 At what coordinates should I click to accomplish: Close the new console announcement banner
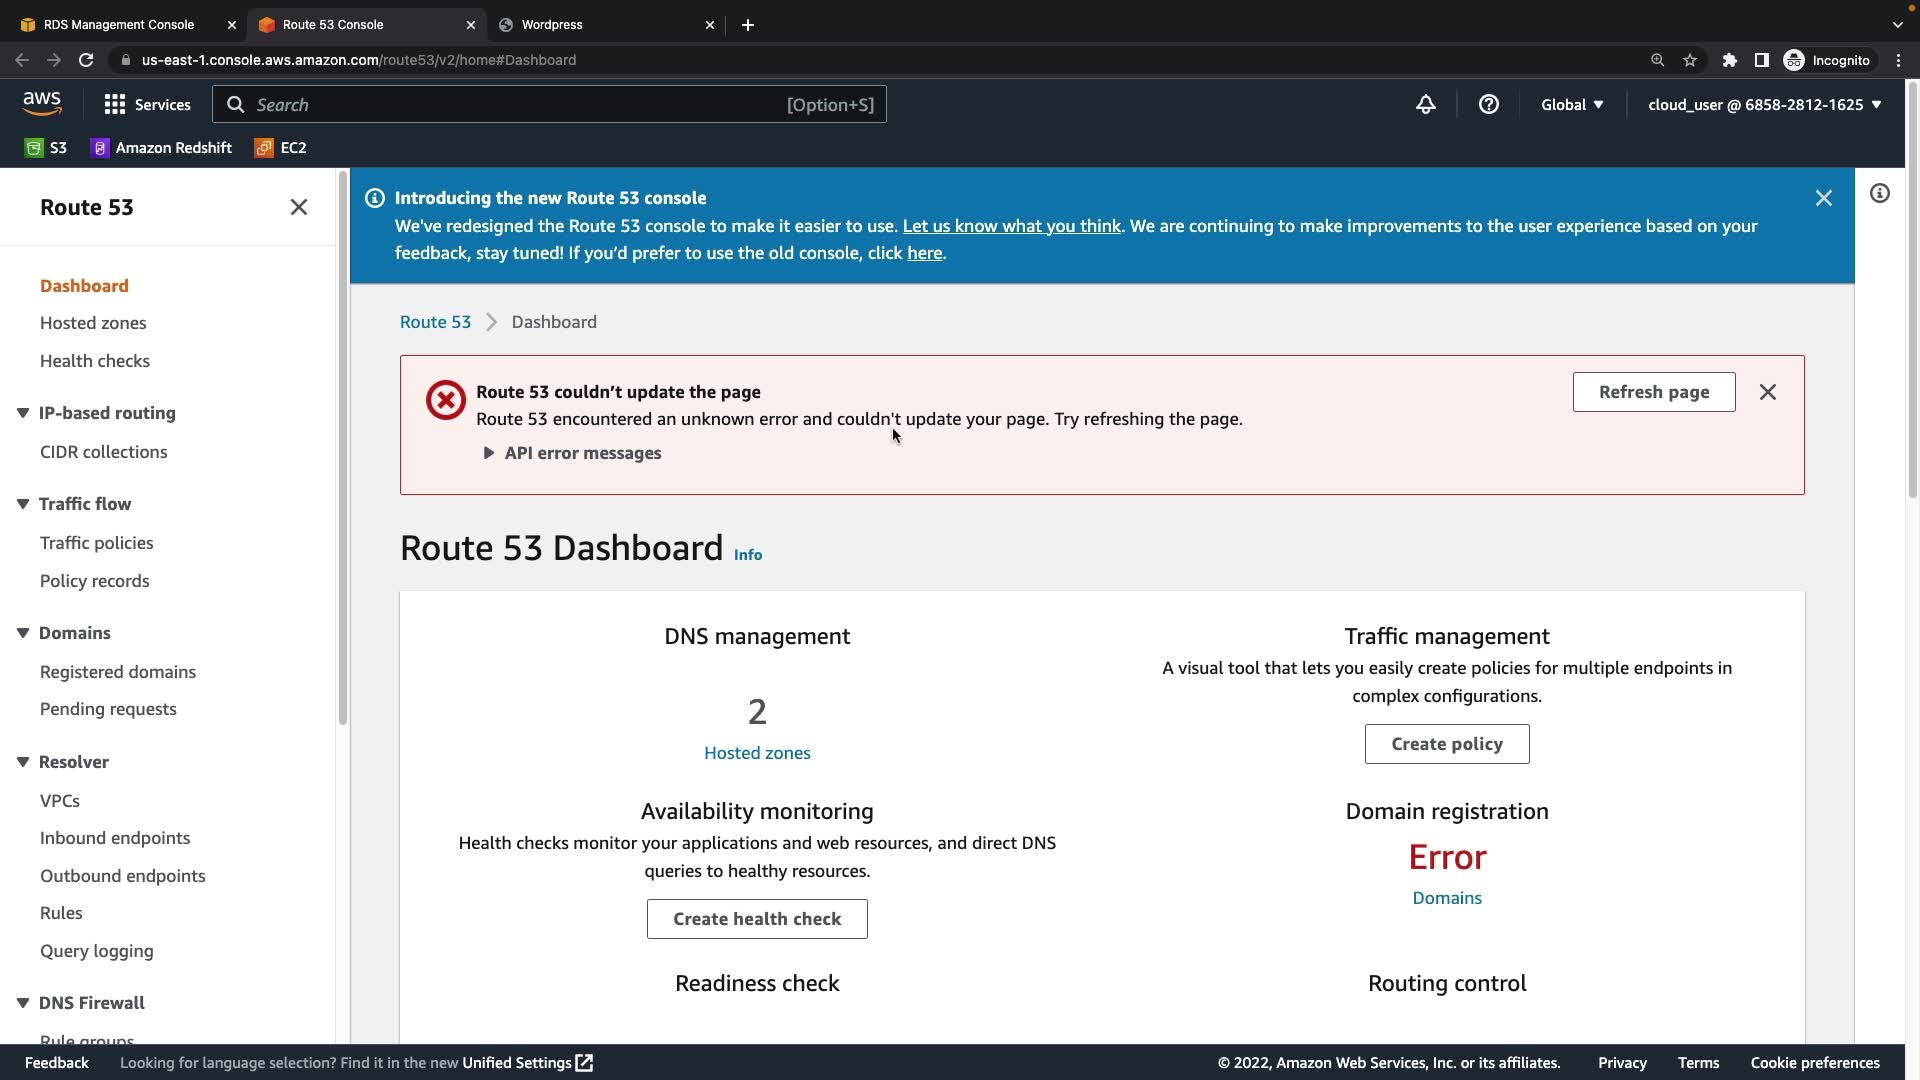[x=1824, y=199]
